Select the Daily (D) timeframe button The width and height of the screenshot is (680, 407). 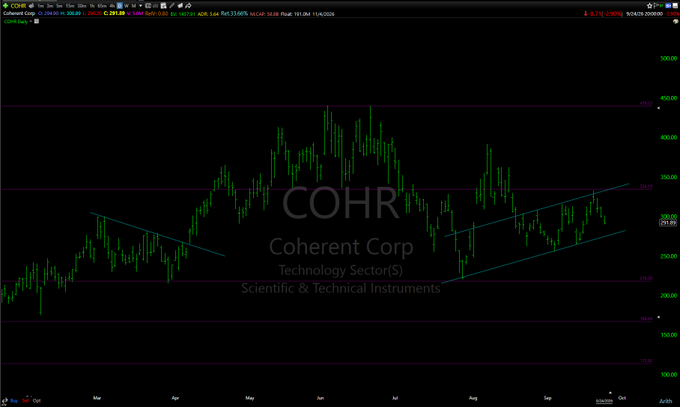(120, 6)
